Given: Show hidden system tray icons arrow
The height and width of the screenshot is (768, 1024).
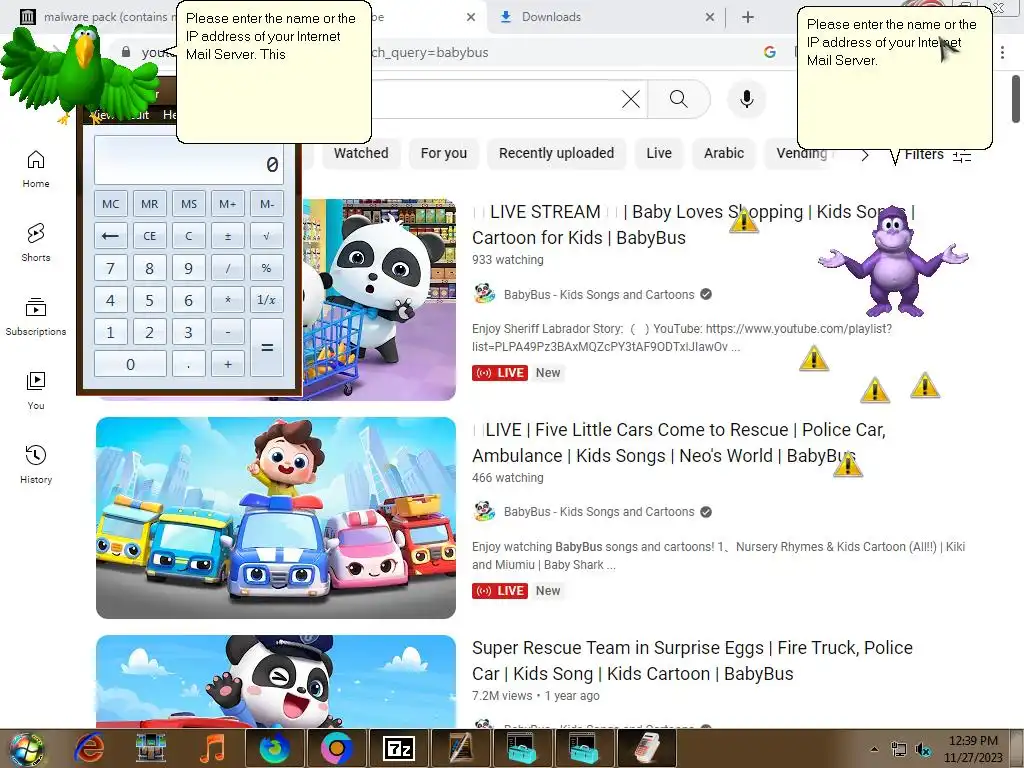Looking at the screenshot, I should coord(874,750).
